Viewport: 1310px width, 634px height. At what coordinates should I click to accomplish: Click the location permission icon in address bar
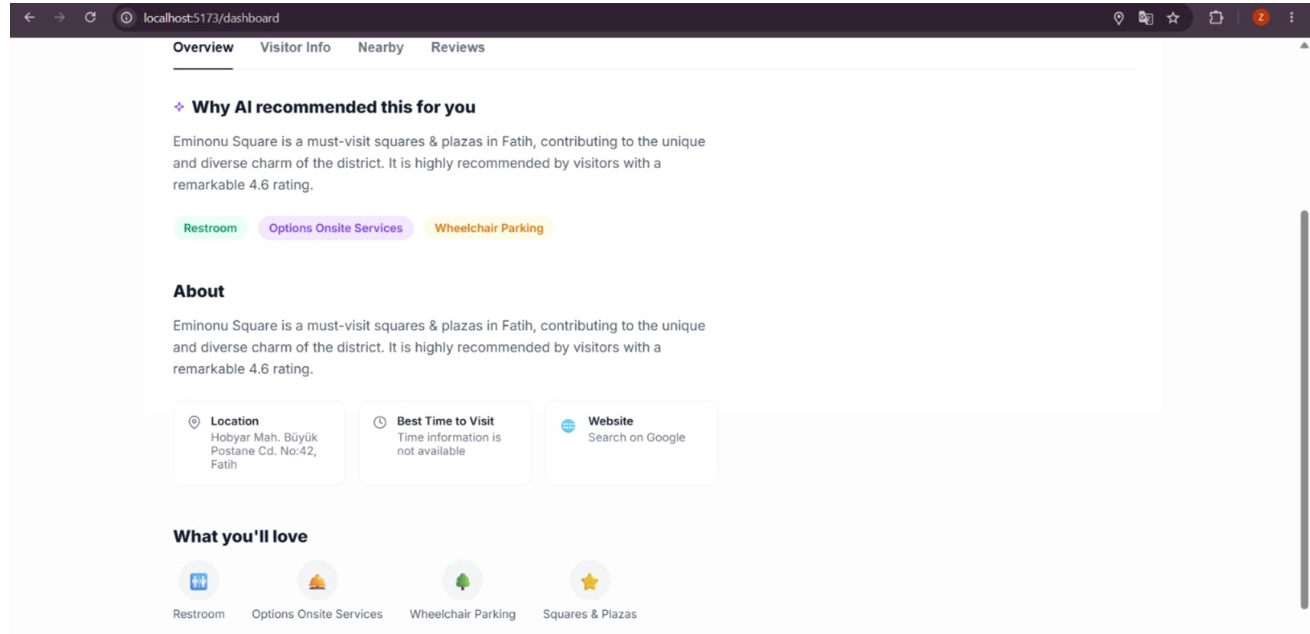1119,18
